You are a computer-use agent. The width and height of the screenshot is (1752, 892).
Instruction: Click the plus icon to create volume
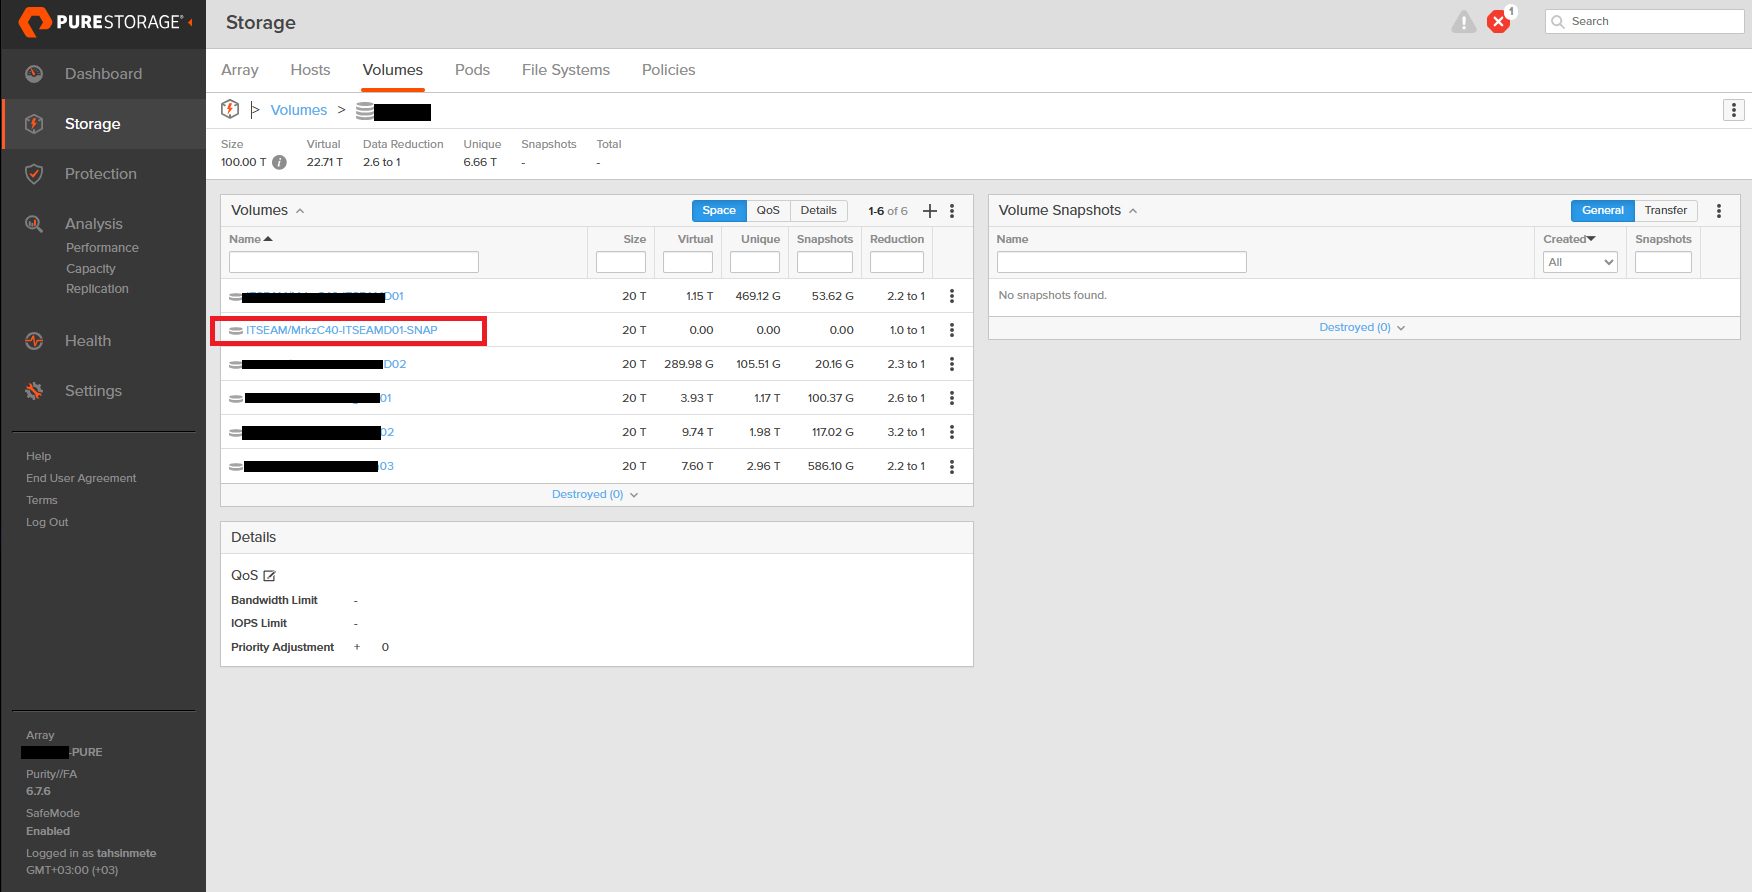click(x=930, y=211)
